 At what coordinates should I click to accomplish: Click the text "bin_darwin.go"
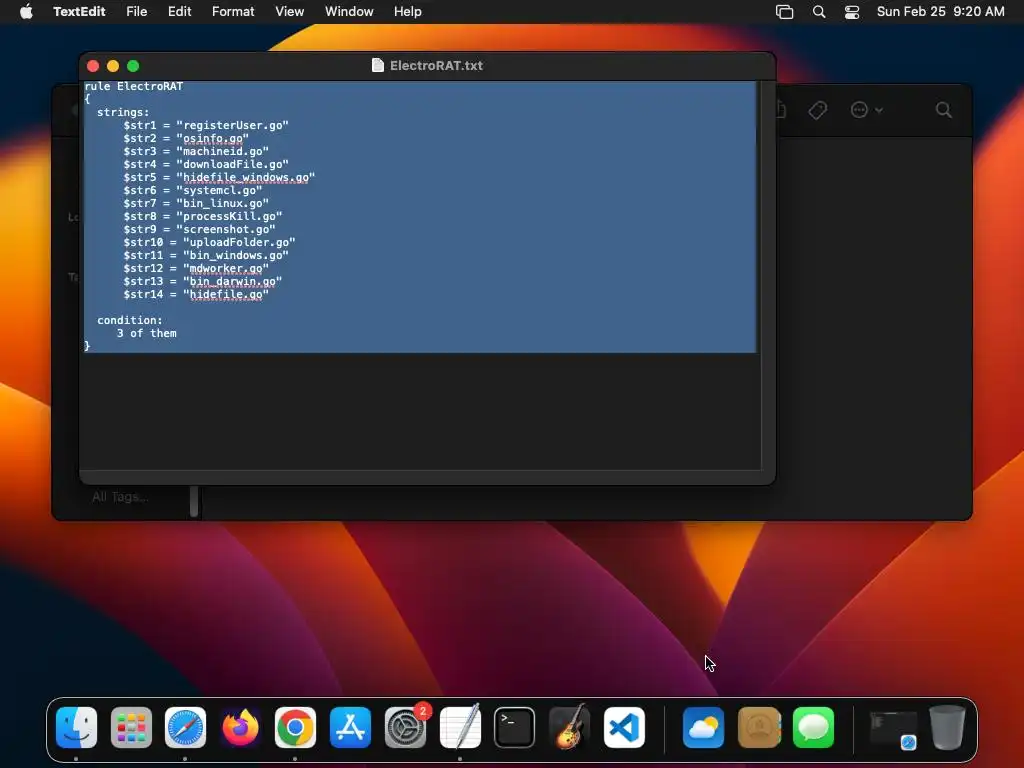tap(232, 281)
